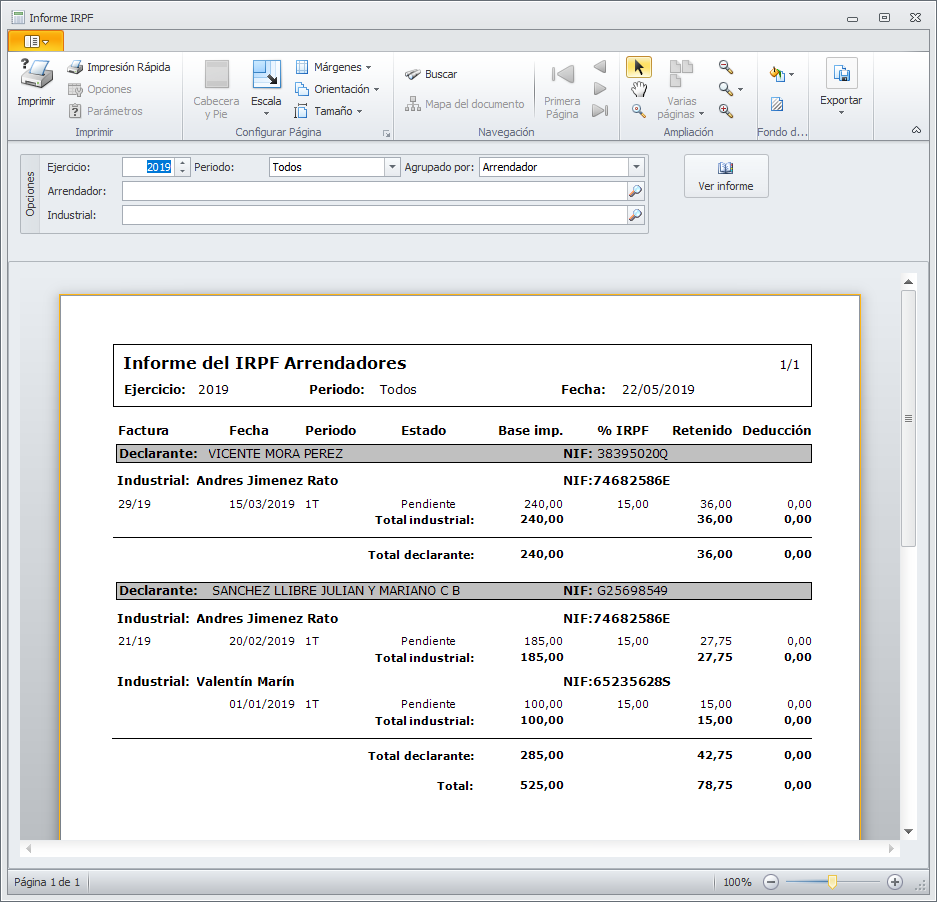Open the Orientación menu

coord(338,89)
